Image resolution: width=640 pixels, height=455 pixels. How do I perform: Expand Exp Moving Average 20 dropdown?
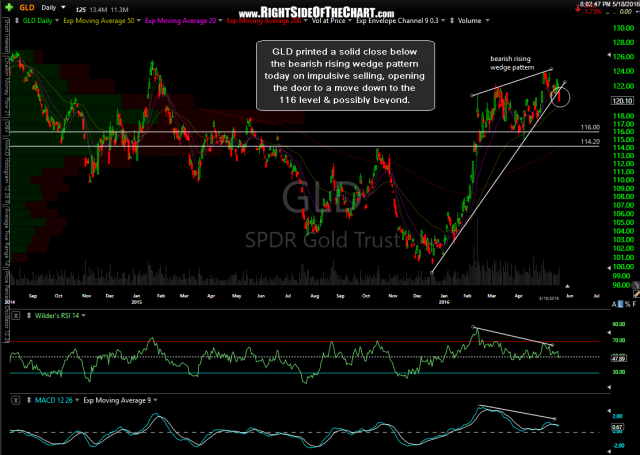click(x=220, y=20)
